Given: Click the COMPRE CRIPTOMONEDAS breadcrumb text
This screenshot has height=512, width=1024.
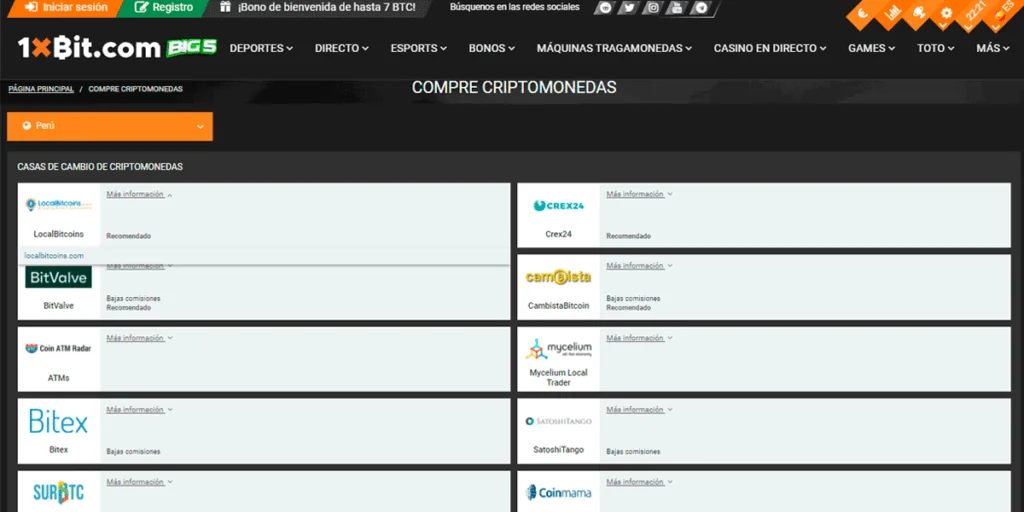Looking at the screenshot, I should 136,89.
